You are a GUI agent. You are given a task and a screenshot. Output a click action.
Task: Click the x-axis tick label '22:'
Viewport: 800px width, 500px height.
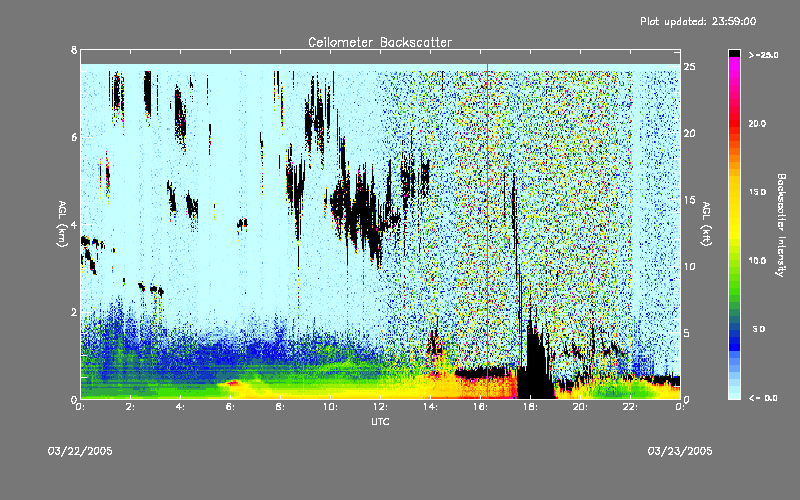point(630,407)
